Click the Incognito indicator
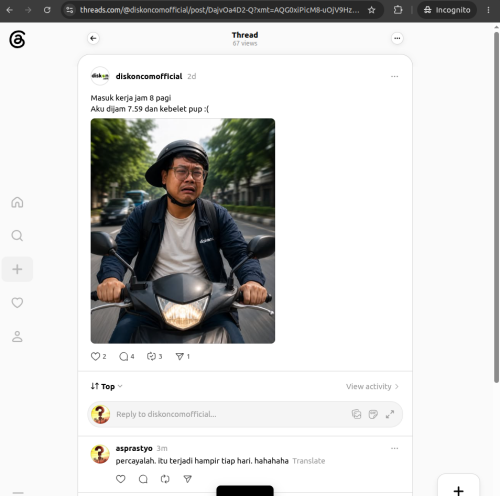The height and width of the screenshot is (496, 500). pos(447,10)
